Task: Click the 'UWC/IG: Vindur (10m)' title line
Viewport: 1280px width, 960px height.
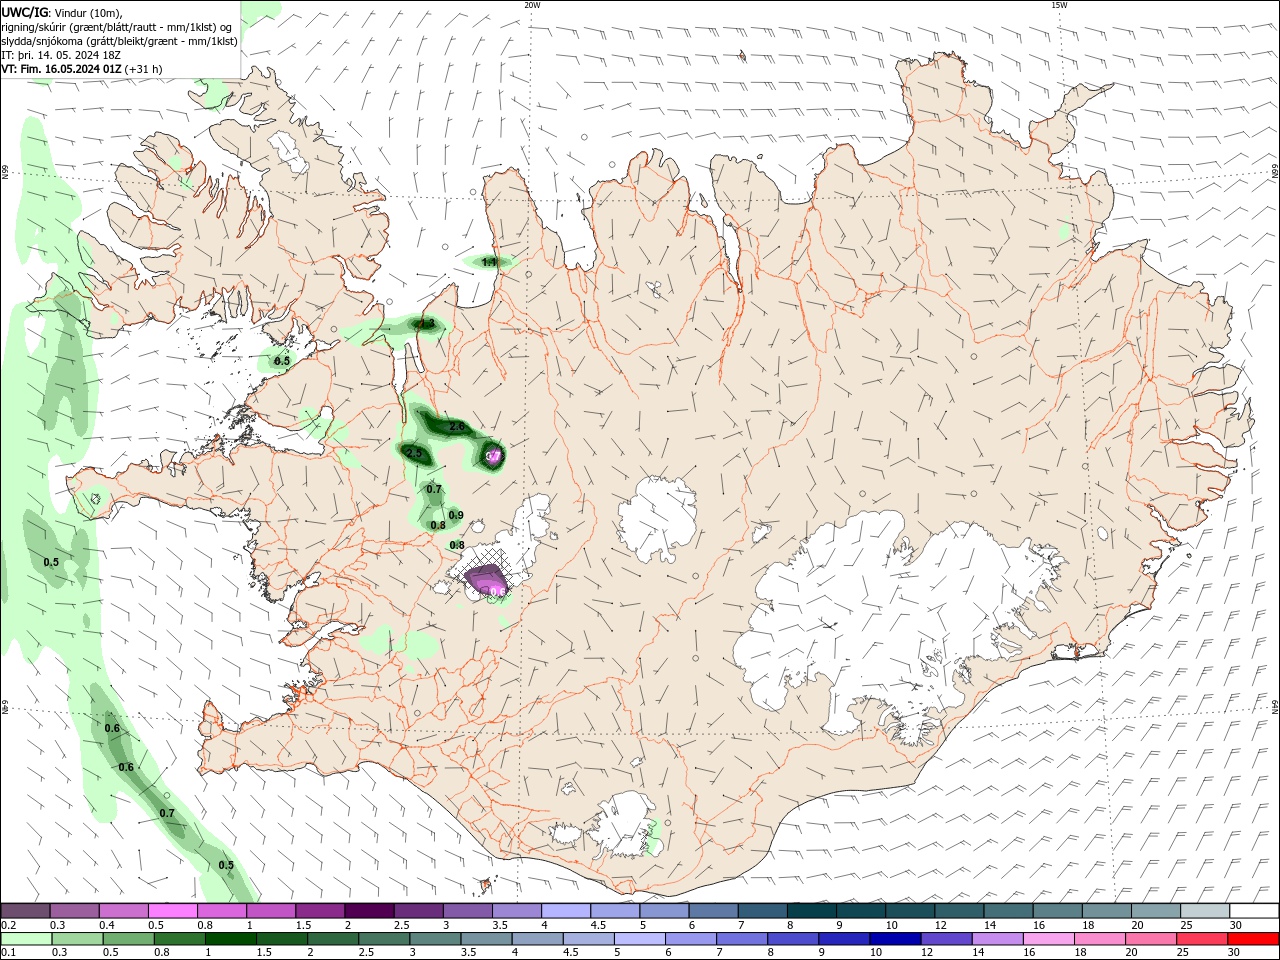Action: [61, 12]
